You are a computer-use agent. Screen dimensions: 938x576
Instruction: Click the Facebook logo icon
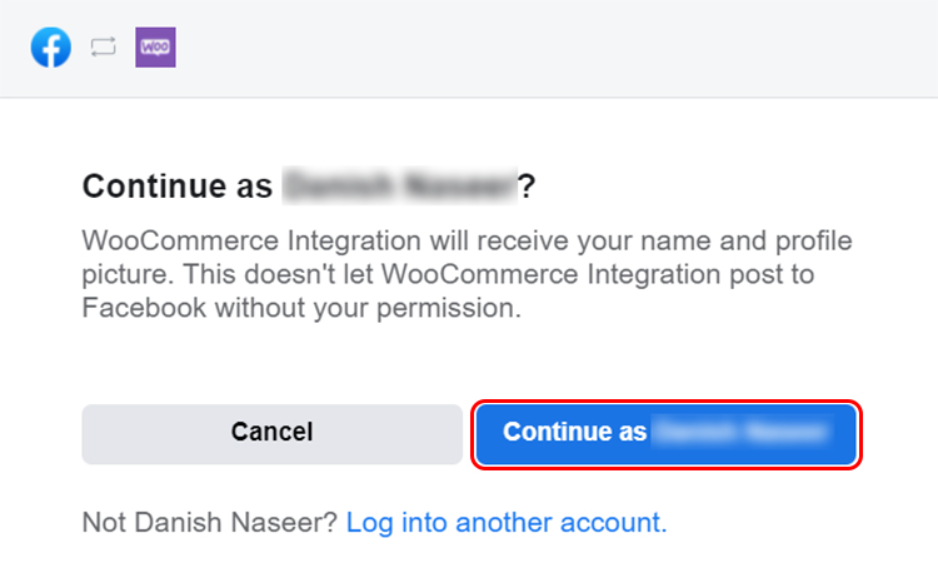(51, 47)
